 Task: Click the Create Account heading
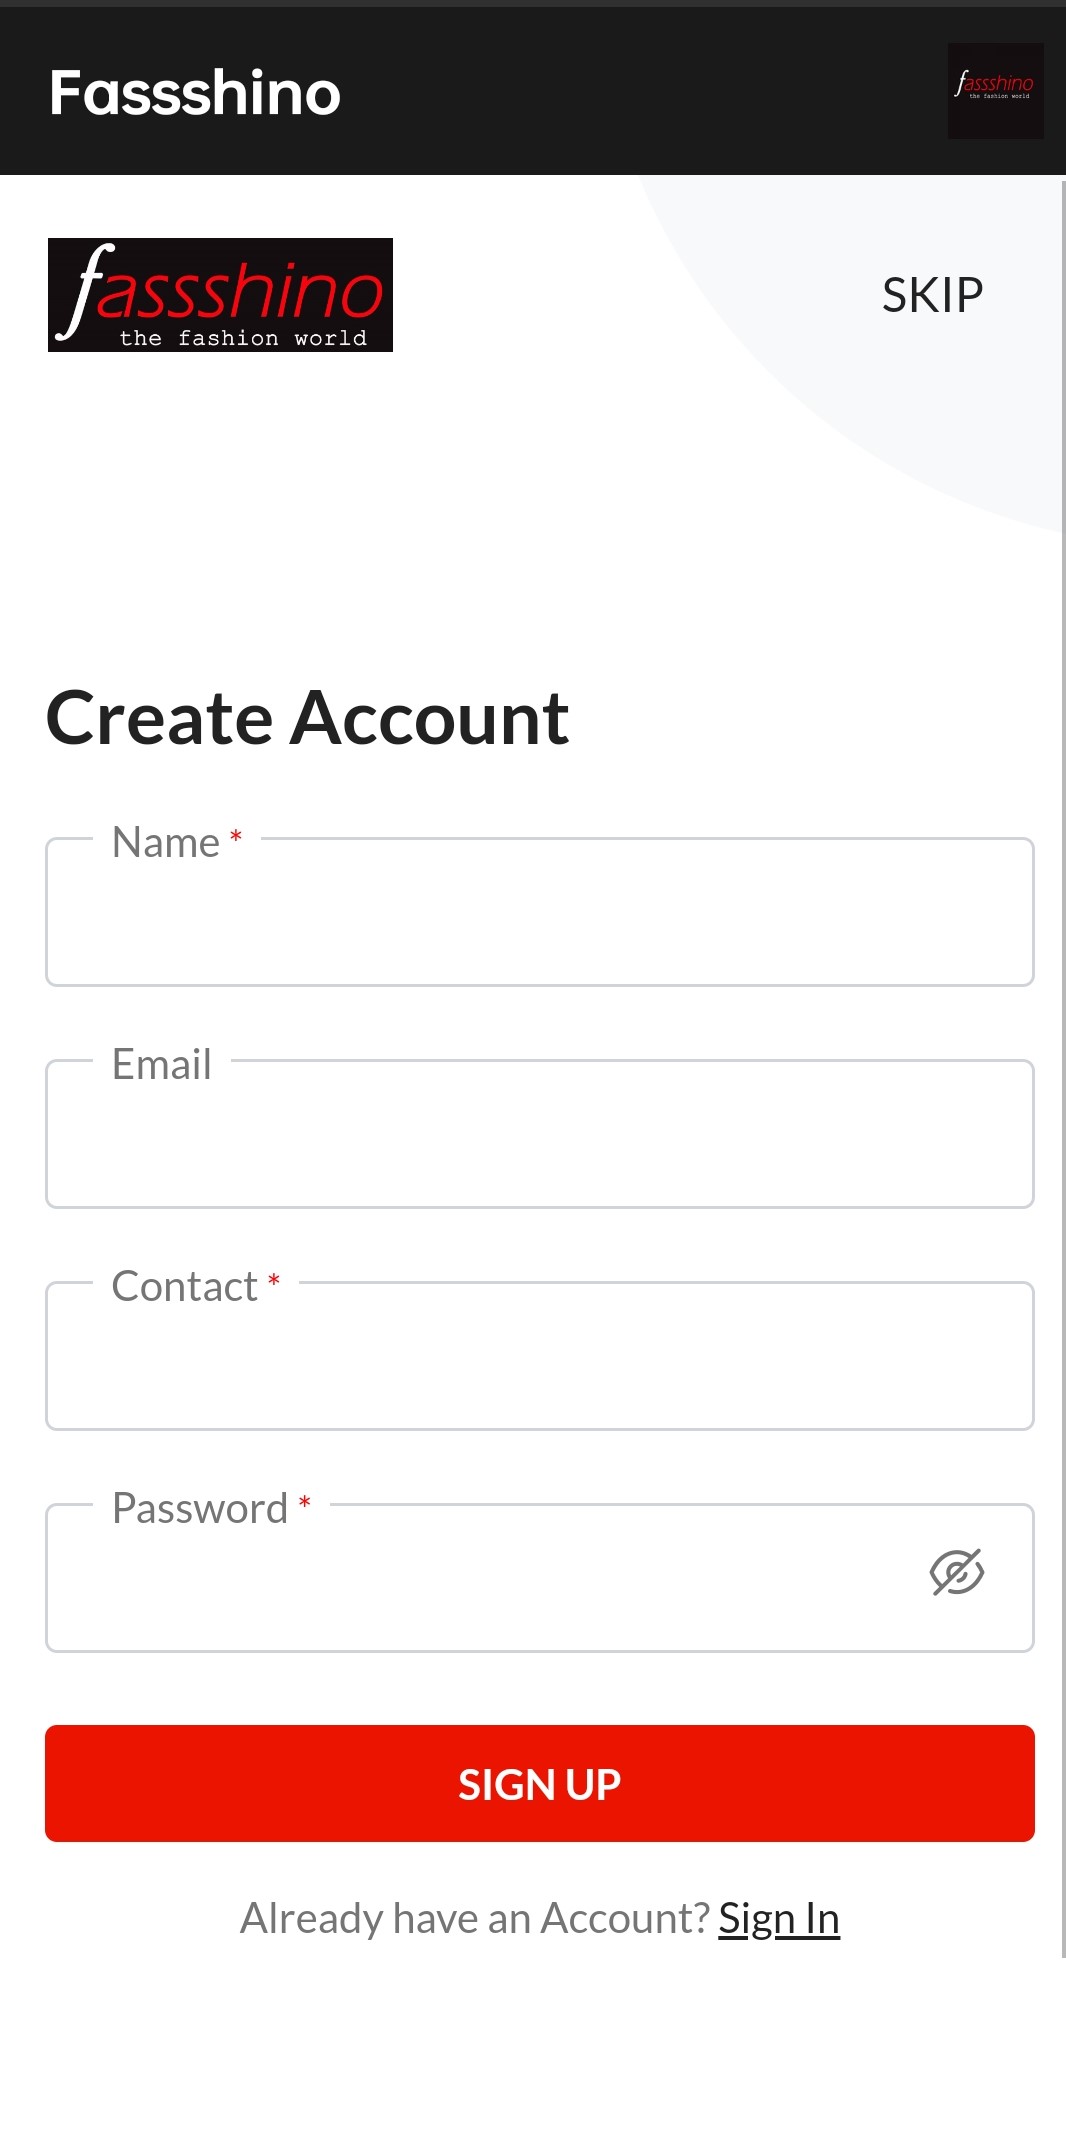[308, 718]
